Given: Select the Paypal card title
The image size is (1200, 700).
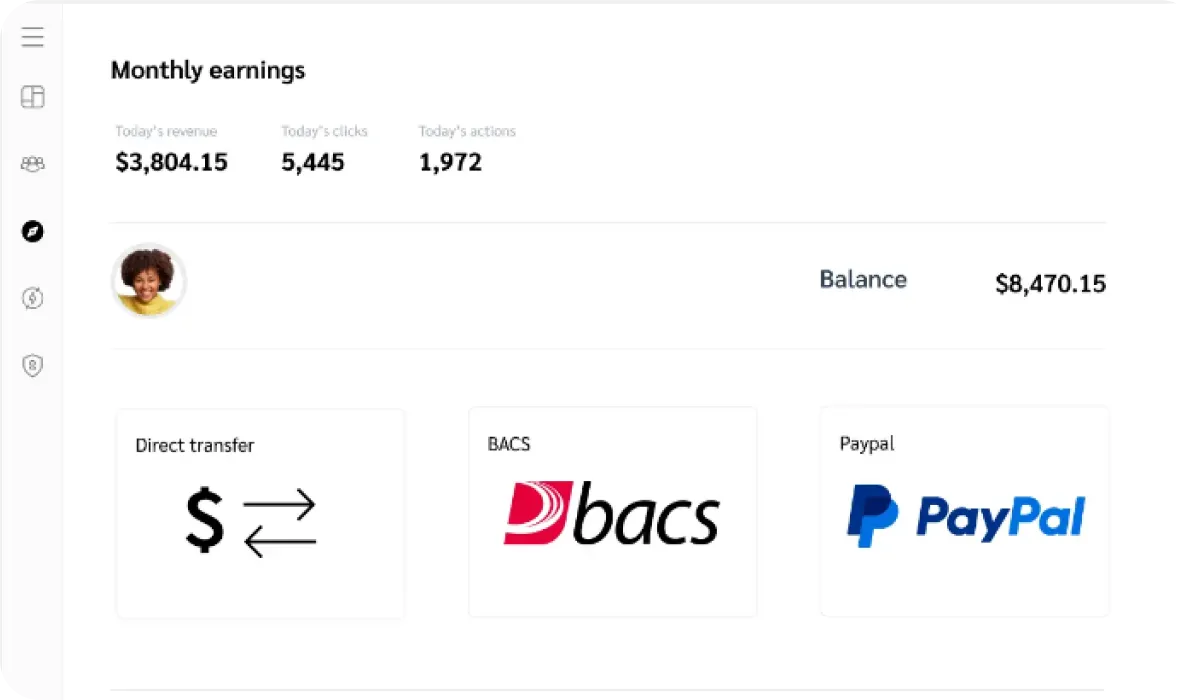Looking at the screenshot, I should click(x=867, y=443).
